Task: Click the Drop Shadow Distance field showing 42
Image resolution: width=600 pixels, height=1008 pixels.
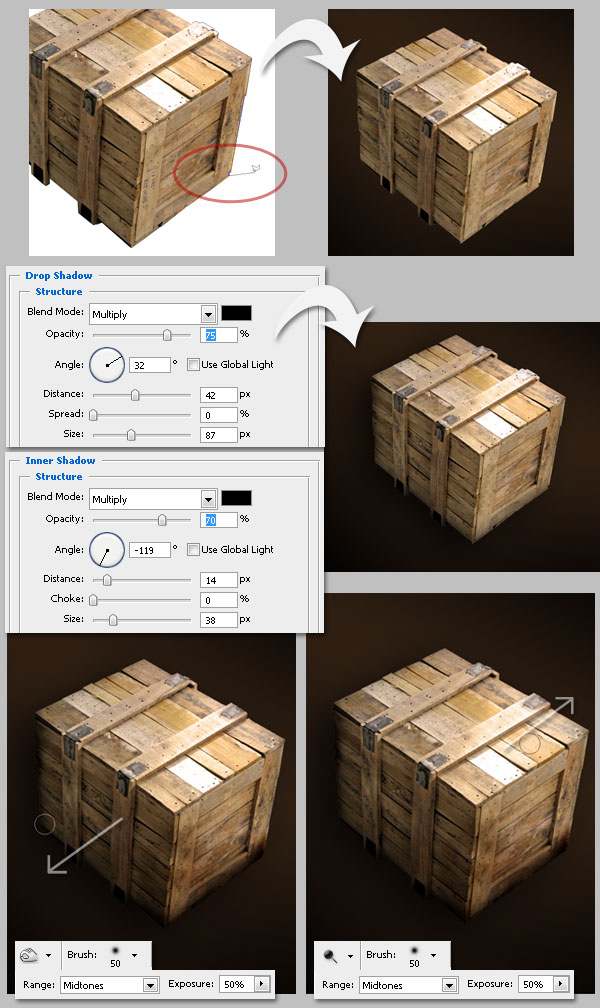Action: [219, 395]
